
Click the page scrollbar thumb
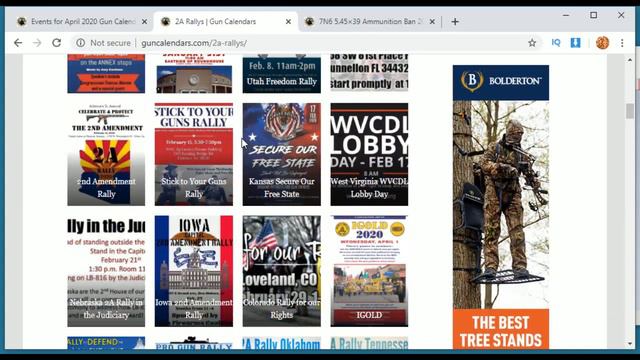pyautogui.click(x=630, y=111)
